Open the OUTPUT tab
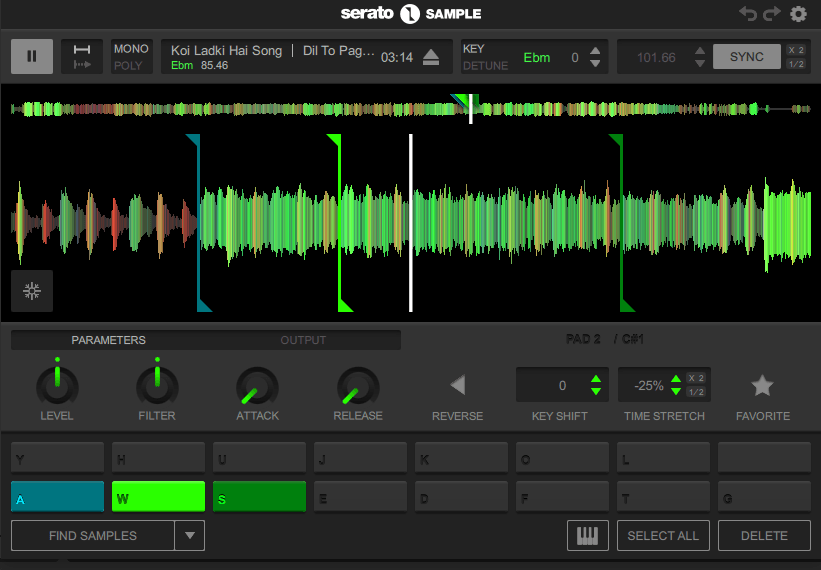Image resolution: width=821 pixels, height=570 pixels. point(303,340)
